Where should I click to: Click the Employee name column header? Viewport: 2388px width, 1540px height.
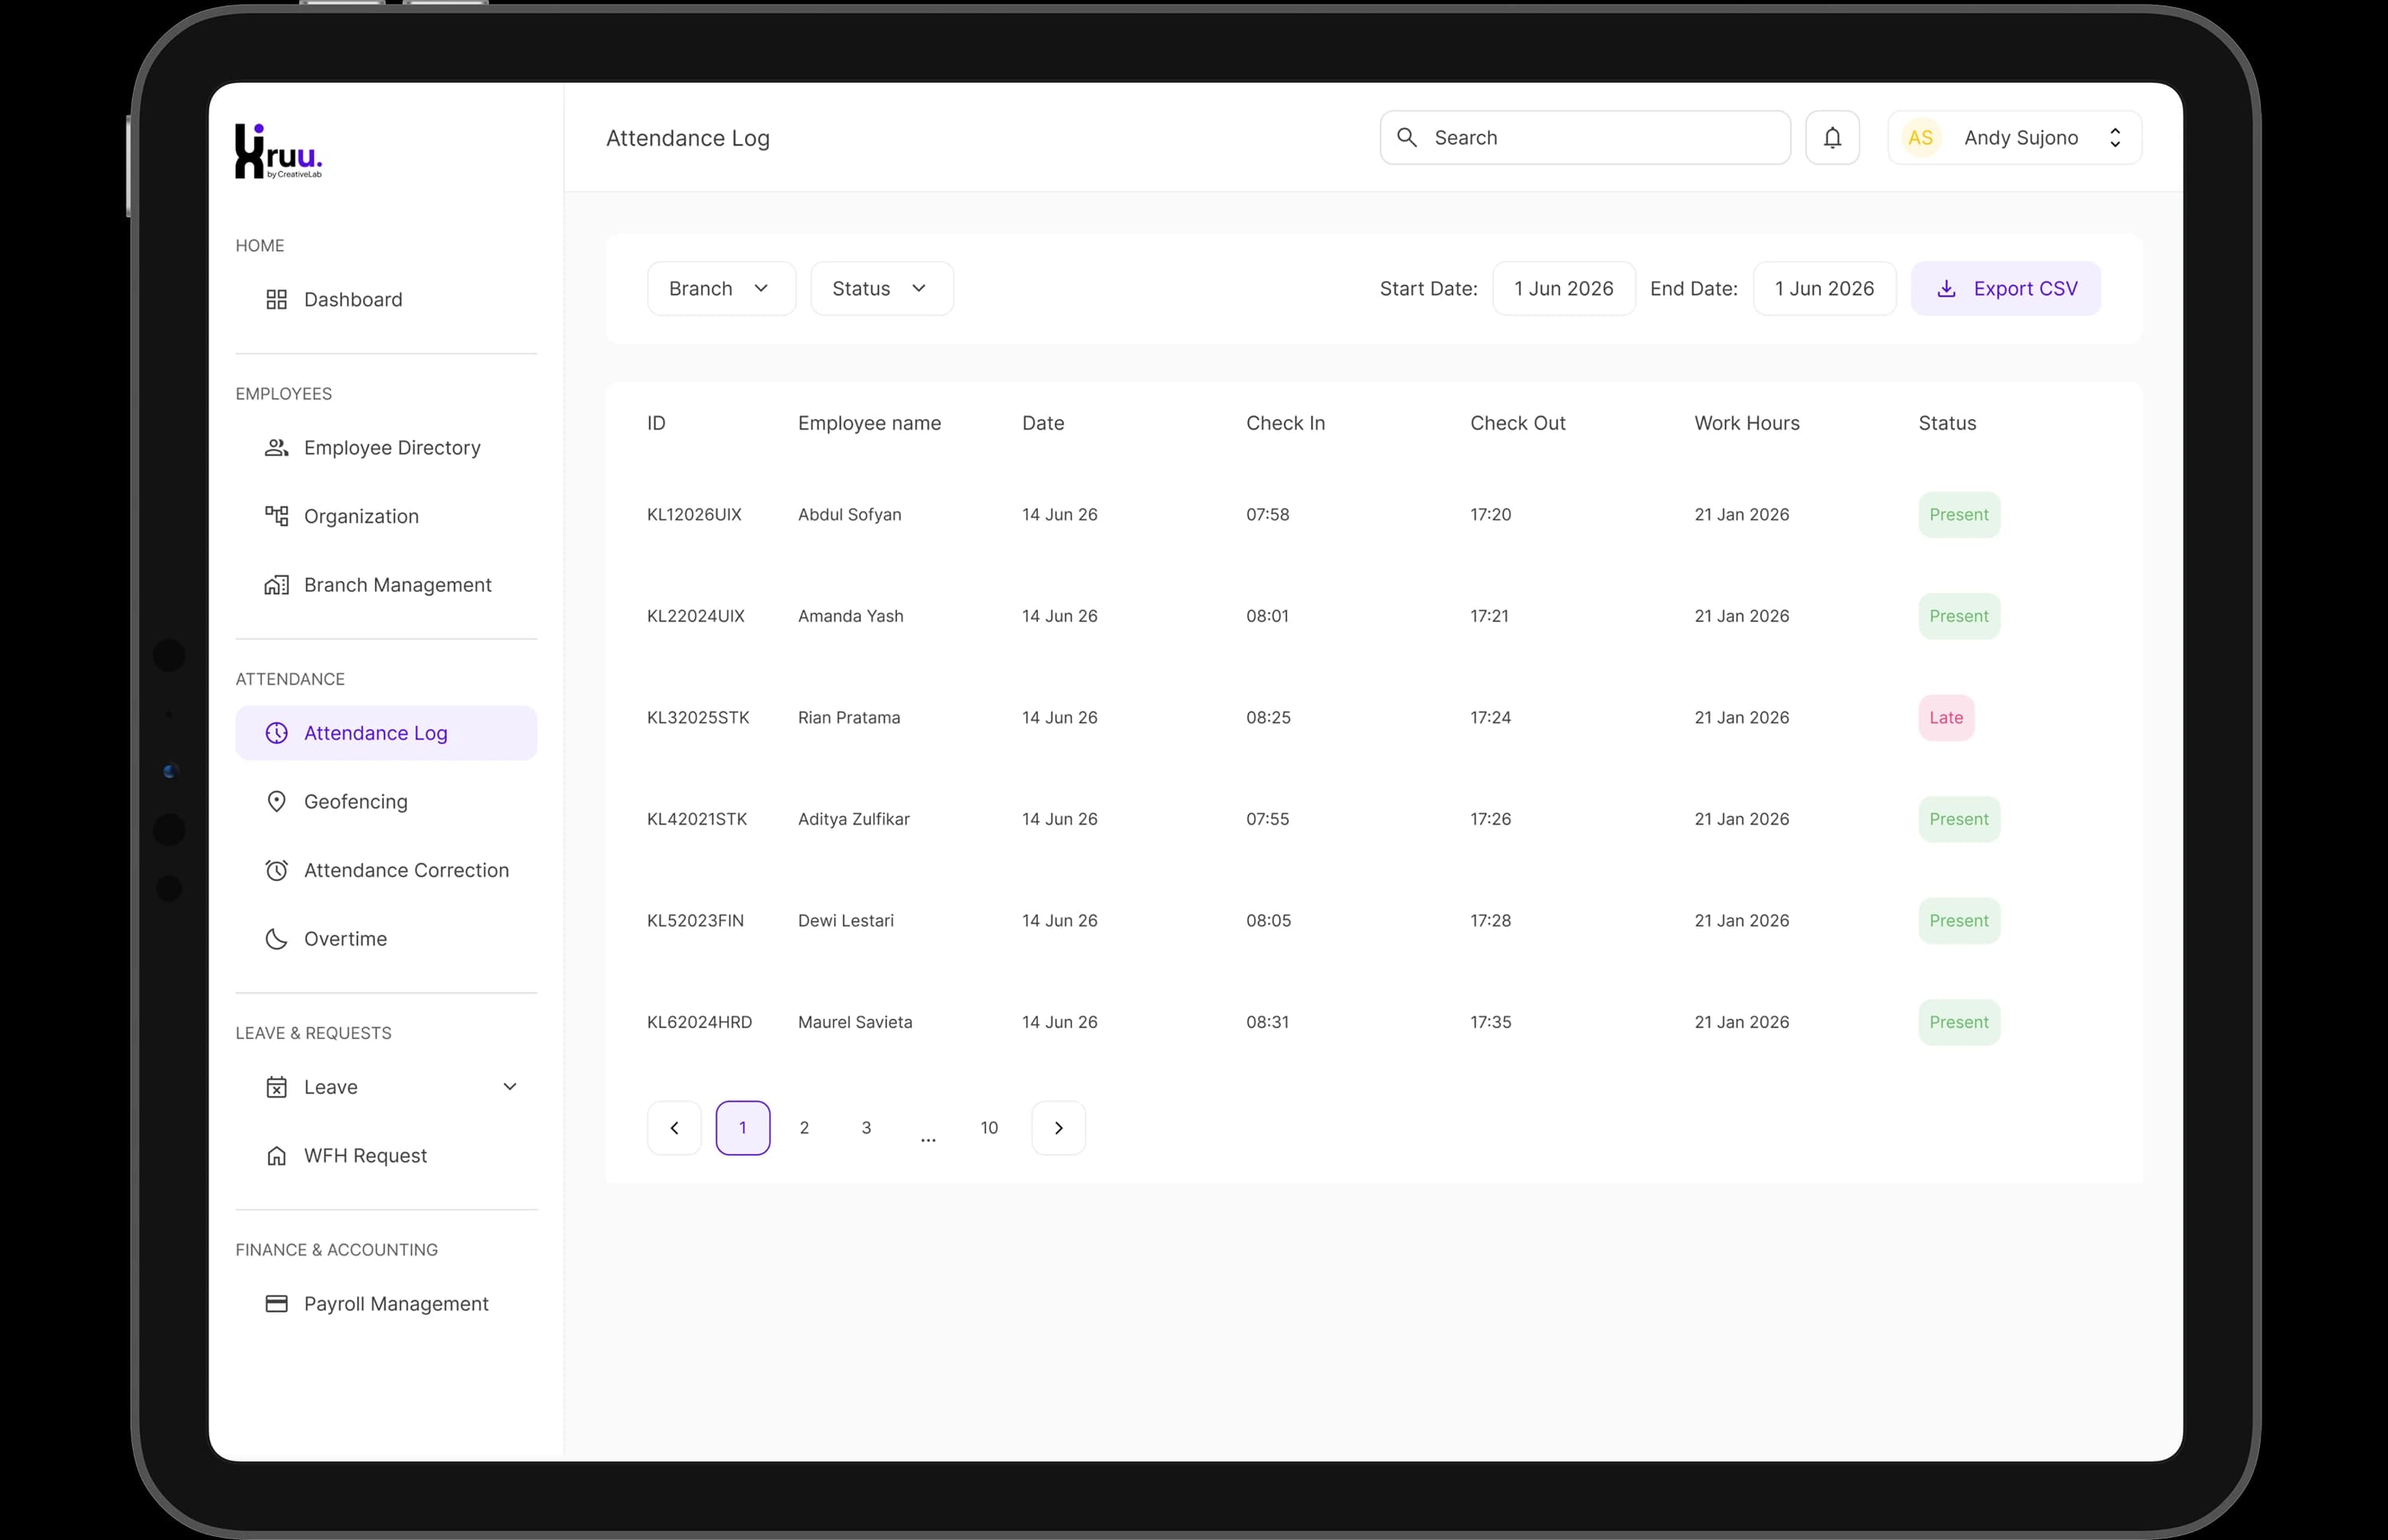(869, 424)
